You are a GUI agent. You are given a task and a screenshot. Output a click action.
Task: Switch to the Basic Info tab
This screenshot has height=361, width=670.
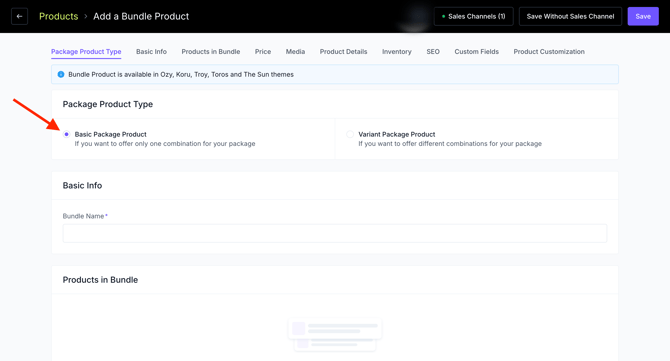pyautogui.click(x=151, y=52)
